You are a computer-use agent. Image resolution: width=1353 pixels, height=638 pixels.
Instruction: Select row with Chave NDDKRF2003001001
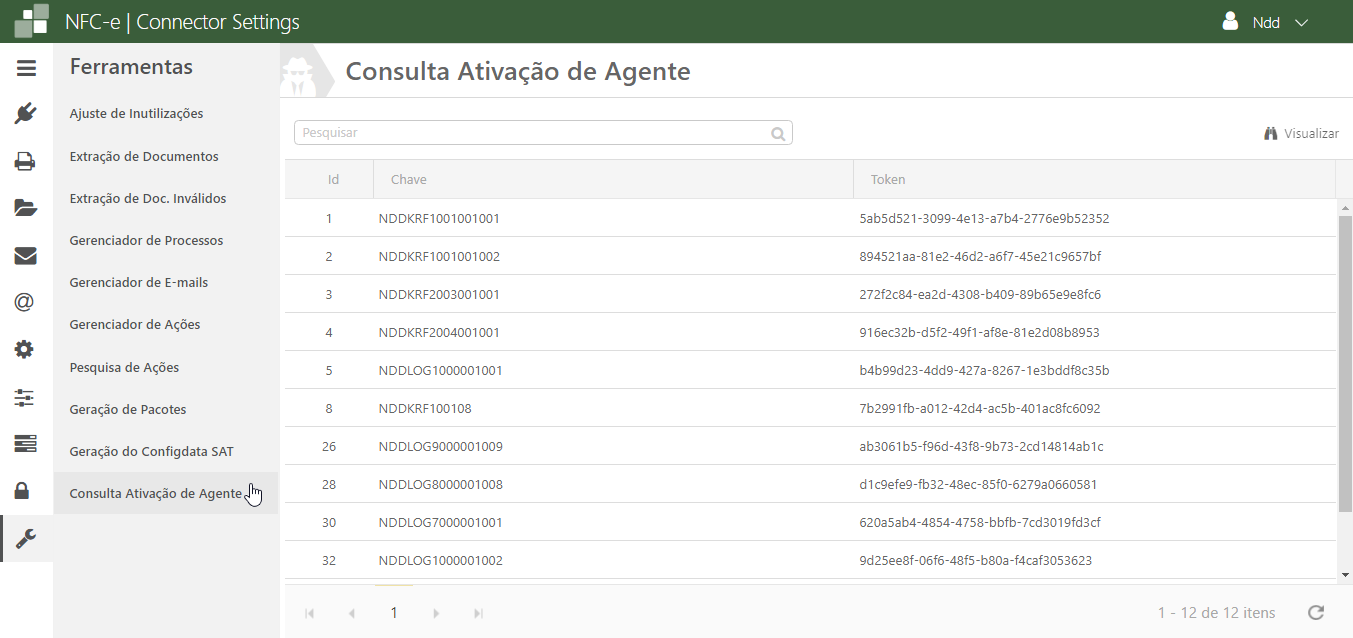439,295
